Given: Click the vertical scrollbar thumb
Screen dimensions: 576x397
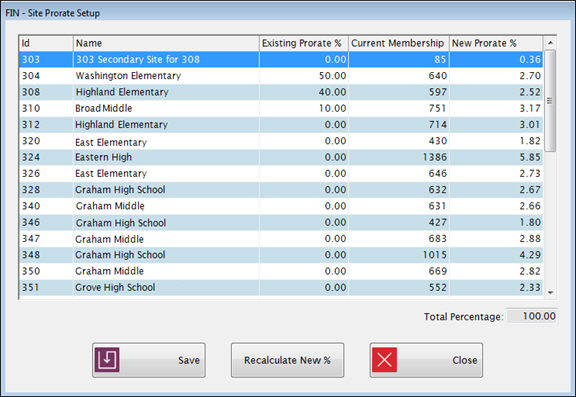Looking at the screenshot, I should coord(550,101).
